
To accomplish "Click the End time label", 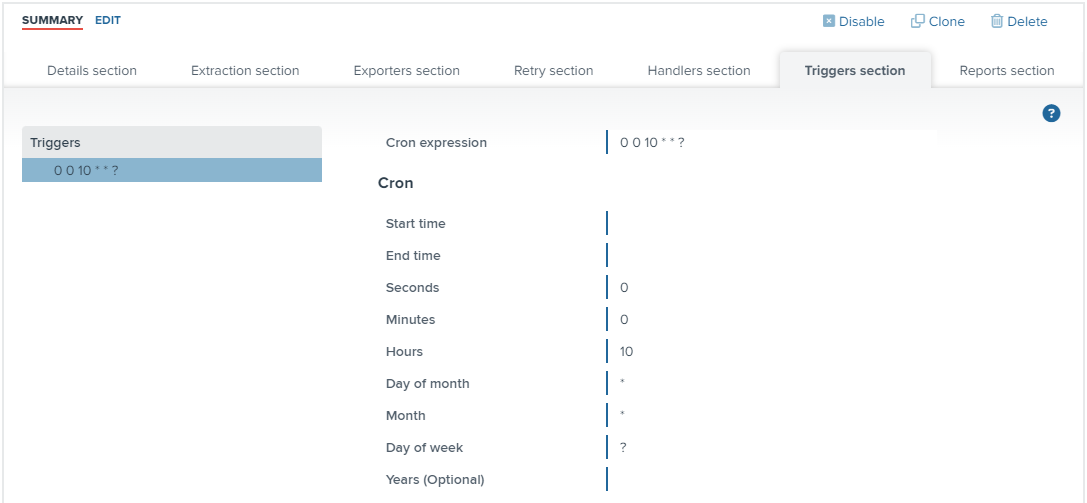I will tap(413, 256).
